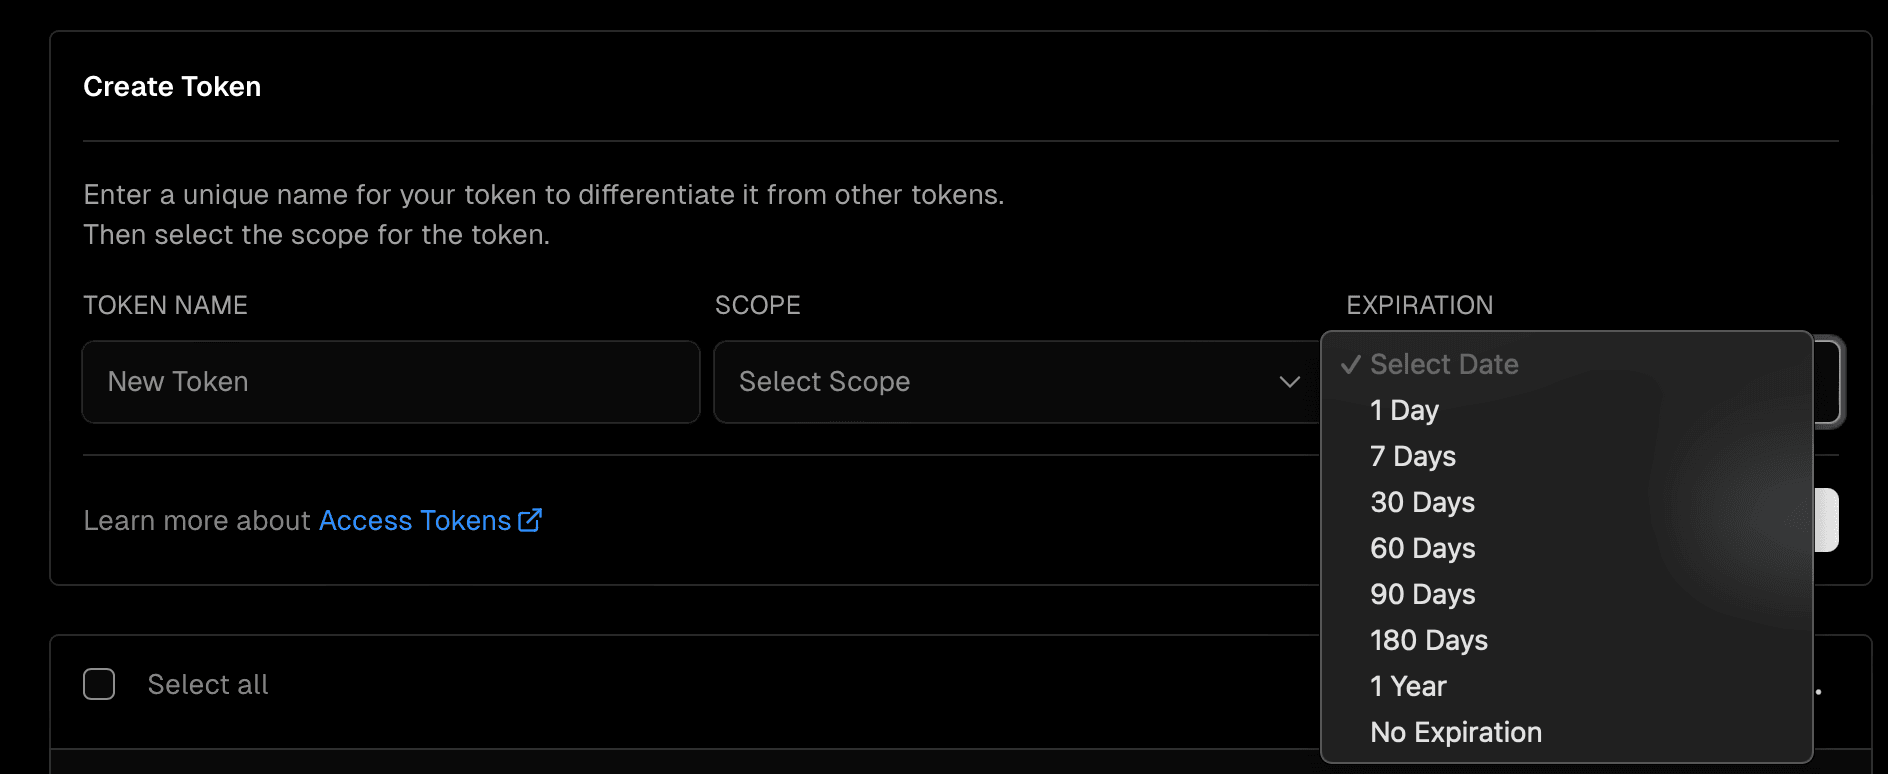Choose 1 Day expiration option
The width and height of the screenshot is (1888, 774).
pyautogui.click(x=1404, y=411)
